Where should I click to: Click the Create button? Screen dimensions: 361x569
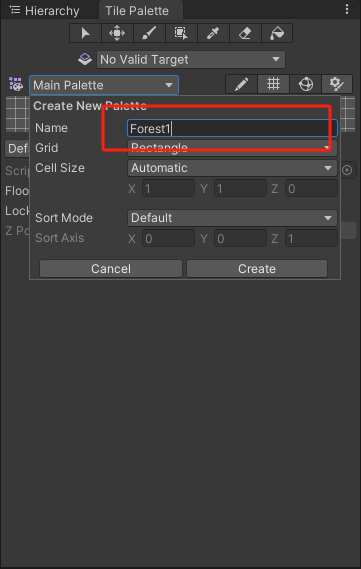(257, 269)
